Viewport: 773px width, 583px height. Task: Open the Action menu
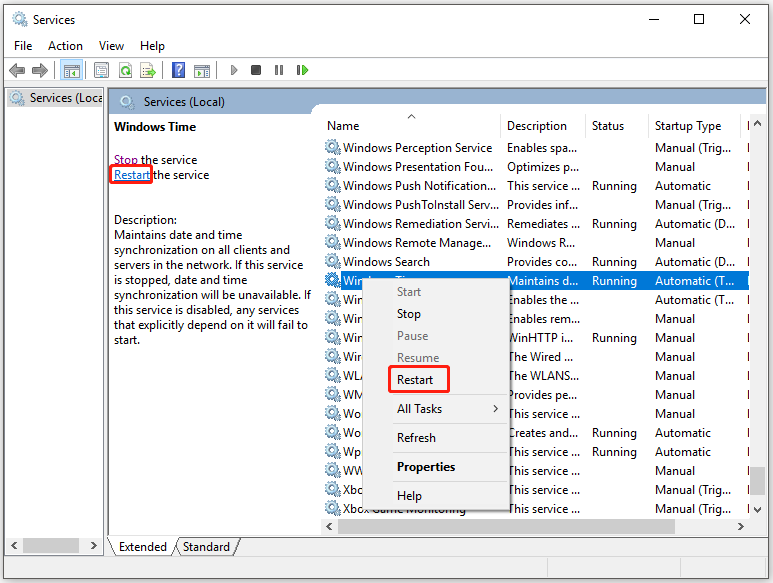65,46
